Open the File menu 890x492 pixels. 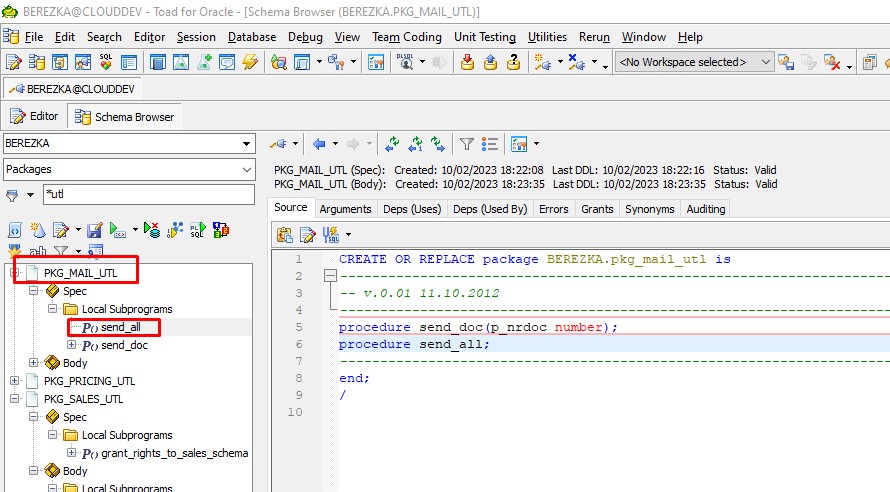tap(33, 37)
